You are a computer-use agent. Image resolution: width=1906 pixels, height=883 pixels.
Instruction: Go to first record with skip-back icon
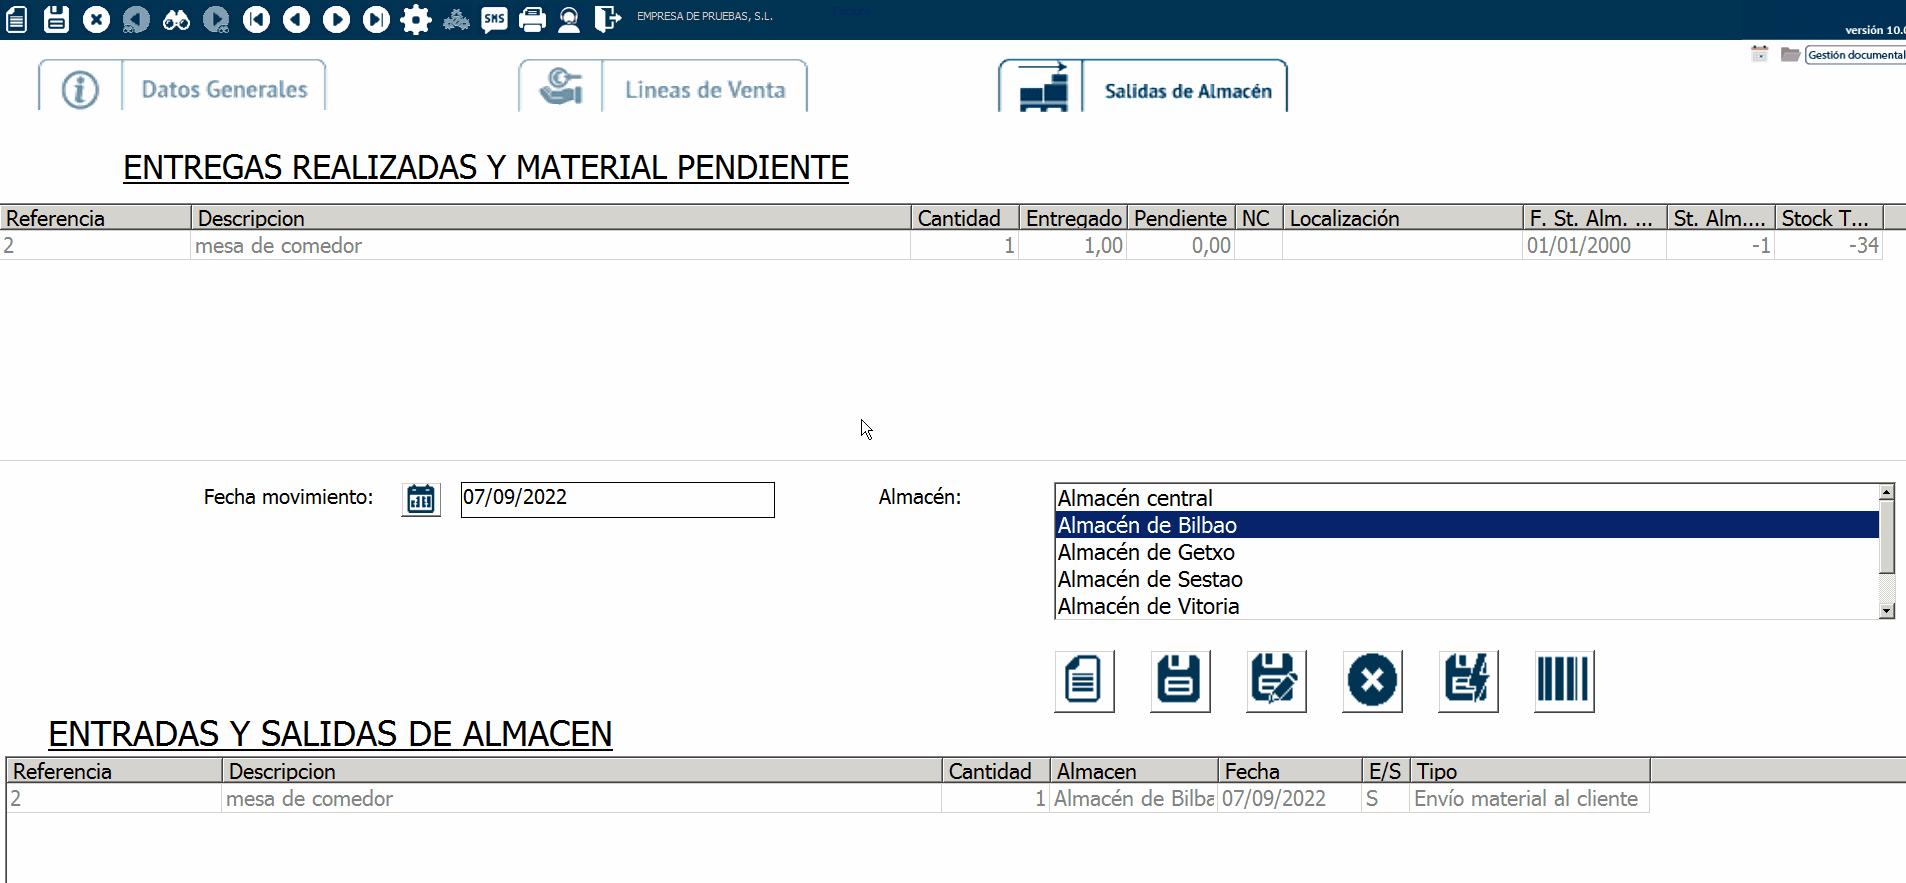pos(256,19)
